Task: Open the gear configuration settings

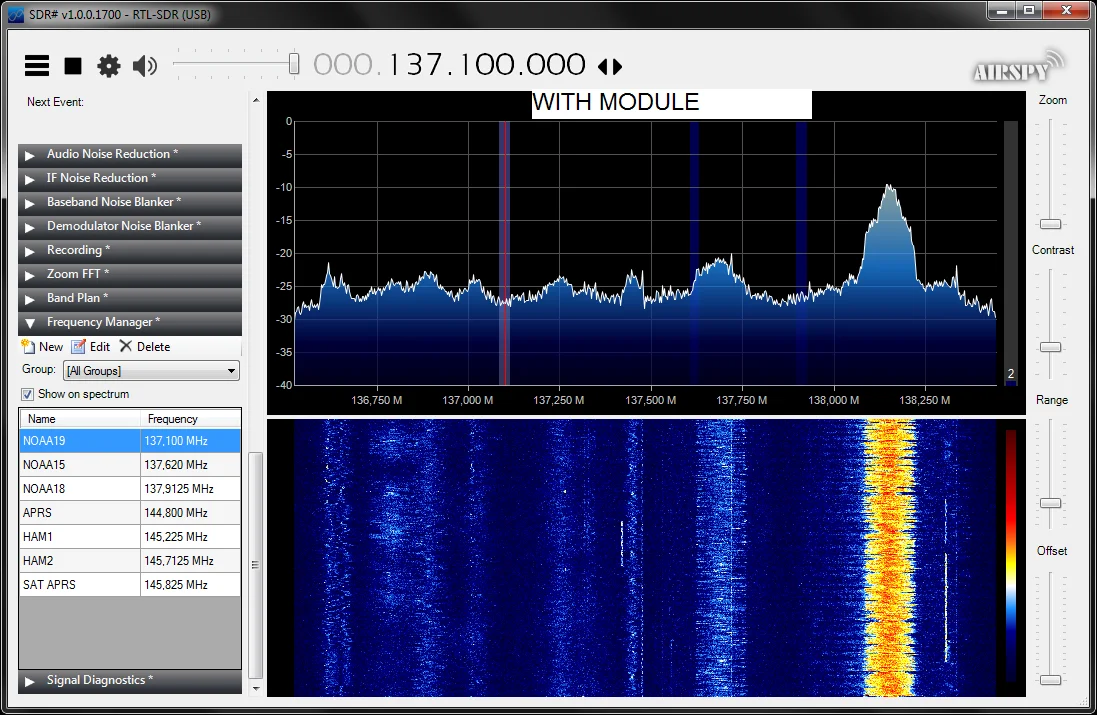Action: [108, 66]
